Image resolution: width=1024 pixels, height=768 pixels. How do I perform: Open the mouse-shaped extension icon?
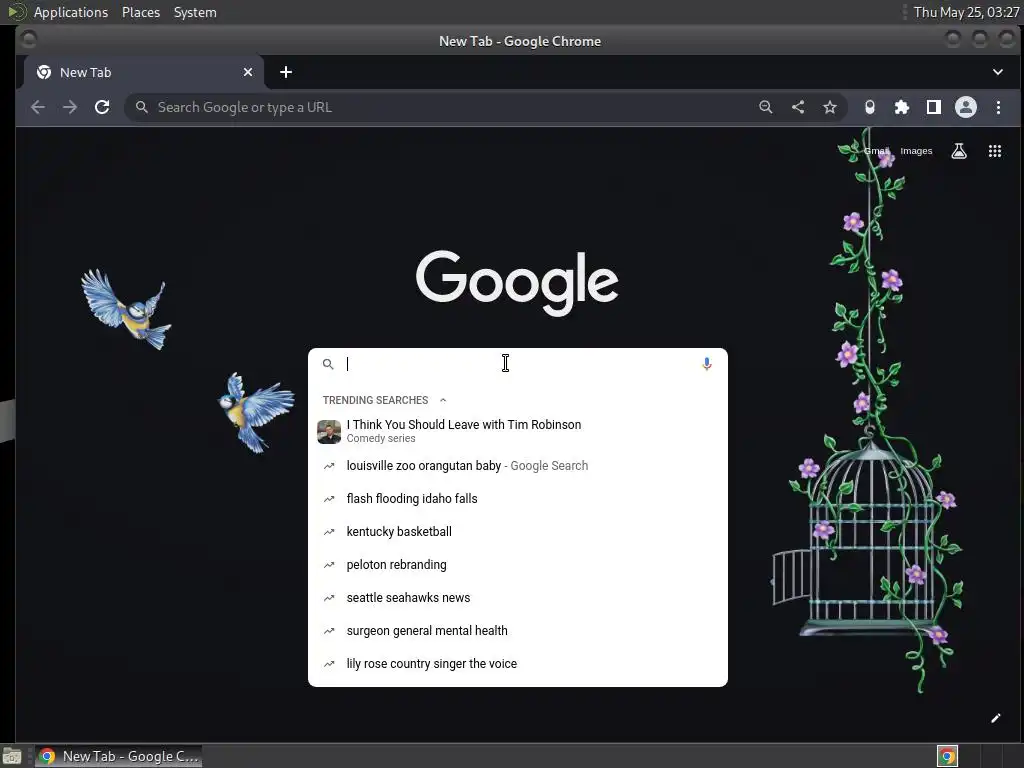coord(870,107)
